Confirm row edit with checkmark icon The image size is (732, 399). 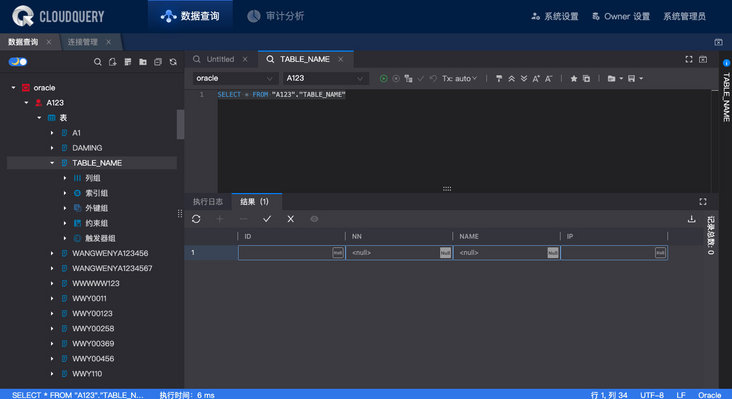[267, 219]
